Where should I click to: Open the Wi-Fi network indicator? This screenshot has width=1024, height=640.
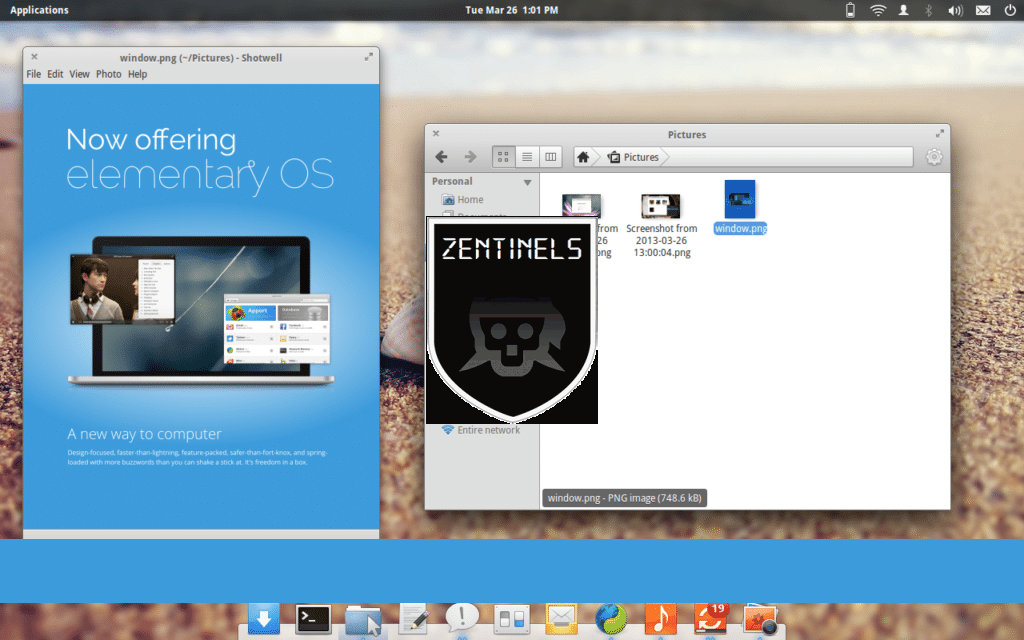point(878,10)
